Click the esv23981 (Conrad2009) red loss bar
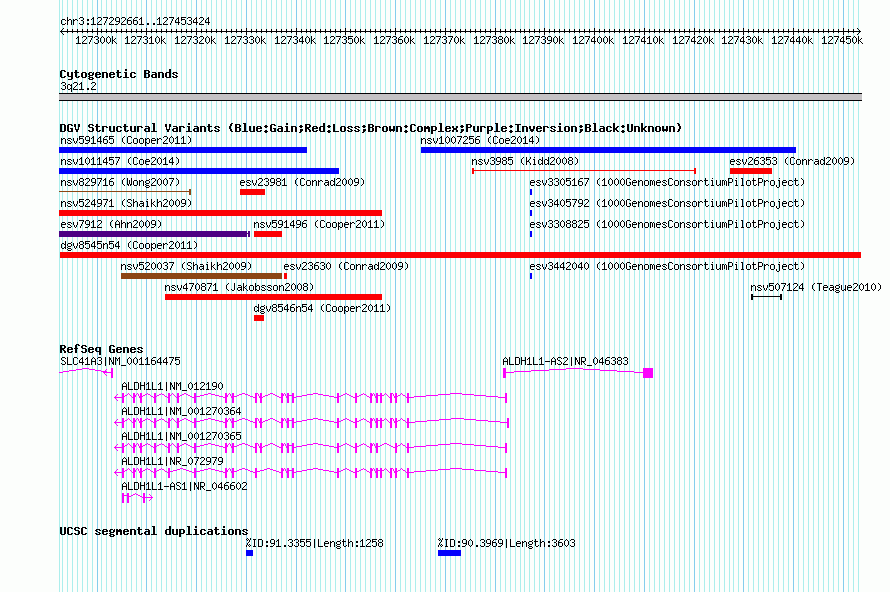This screenshot has height=592, width=890. click(x=252, y=192)
